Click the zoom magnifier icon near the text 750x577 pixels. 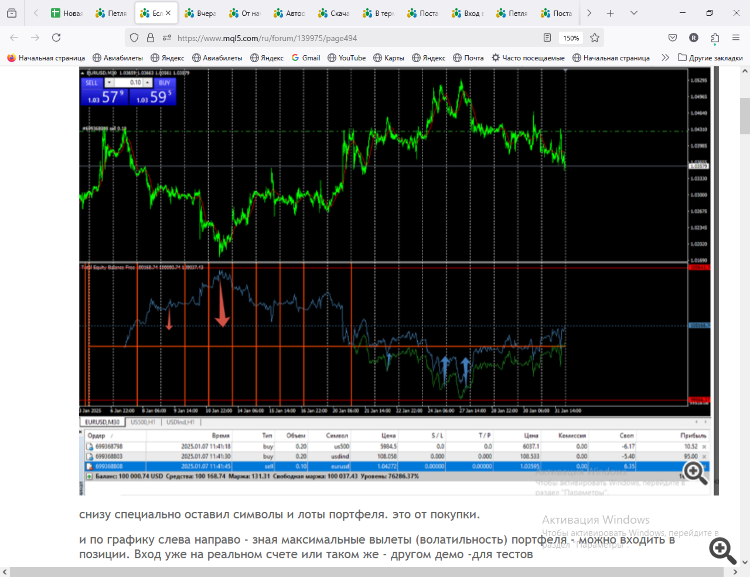pyautogui.click(x=722, y=551)
